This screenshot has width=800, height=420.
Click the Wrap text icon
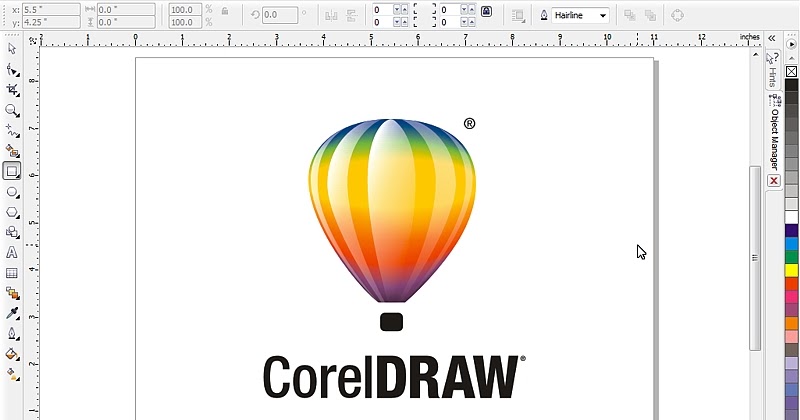pyautogui.click(x=518, y=15)
